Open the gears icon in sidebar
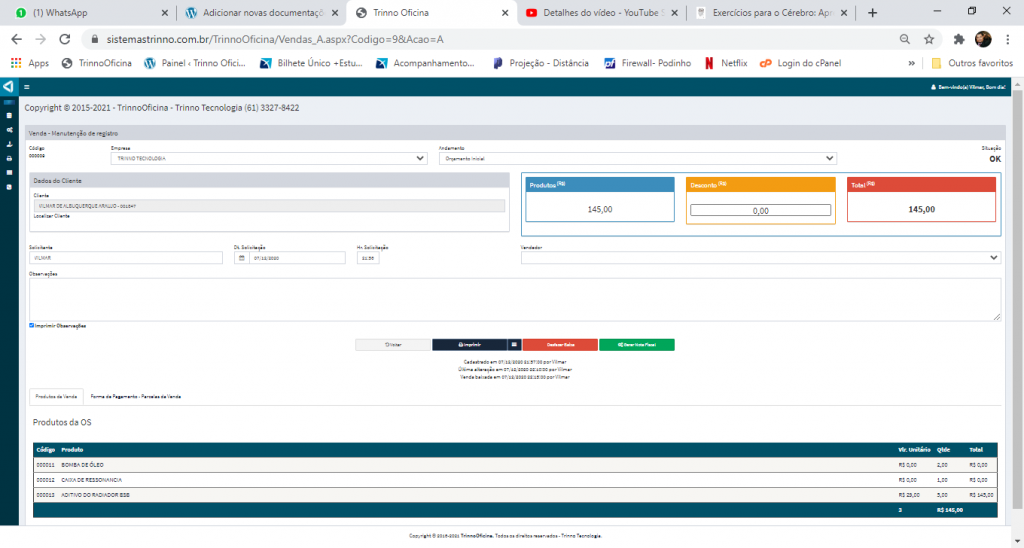This screenshot has width=1024, height=548. (8, 129)
